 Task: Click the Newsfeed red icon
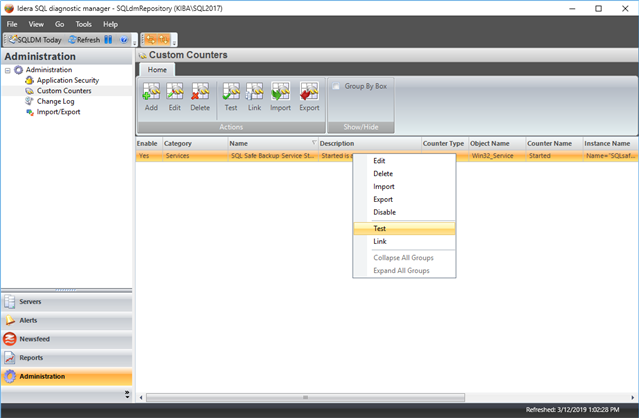pyautogui.click(x=10, y=339)
